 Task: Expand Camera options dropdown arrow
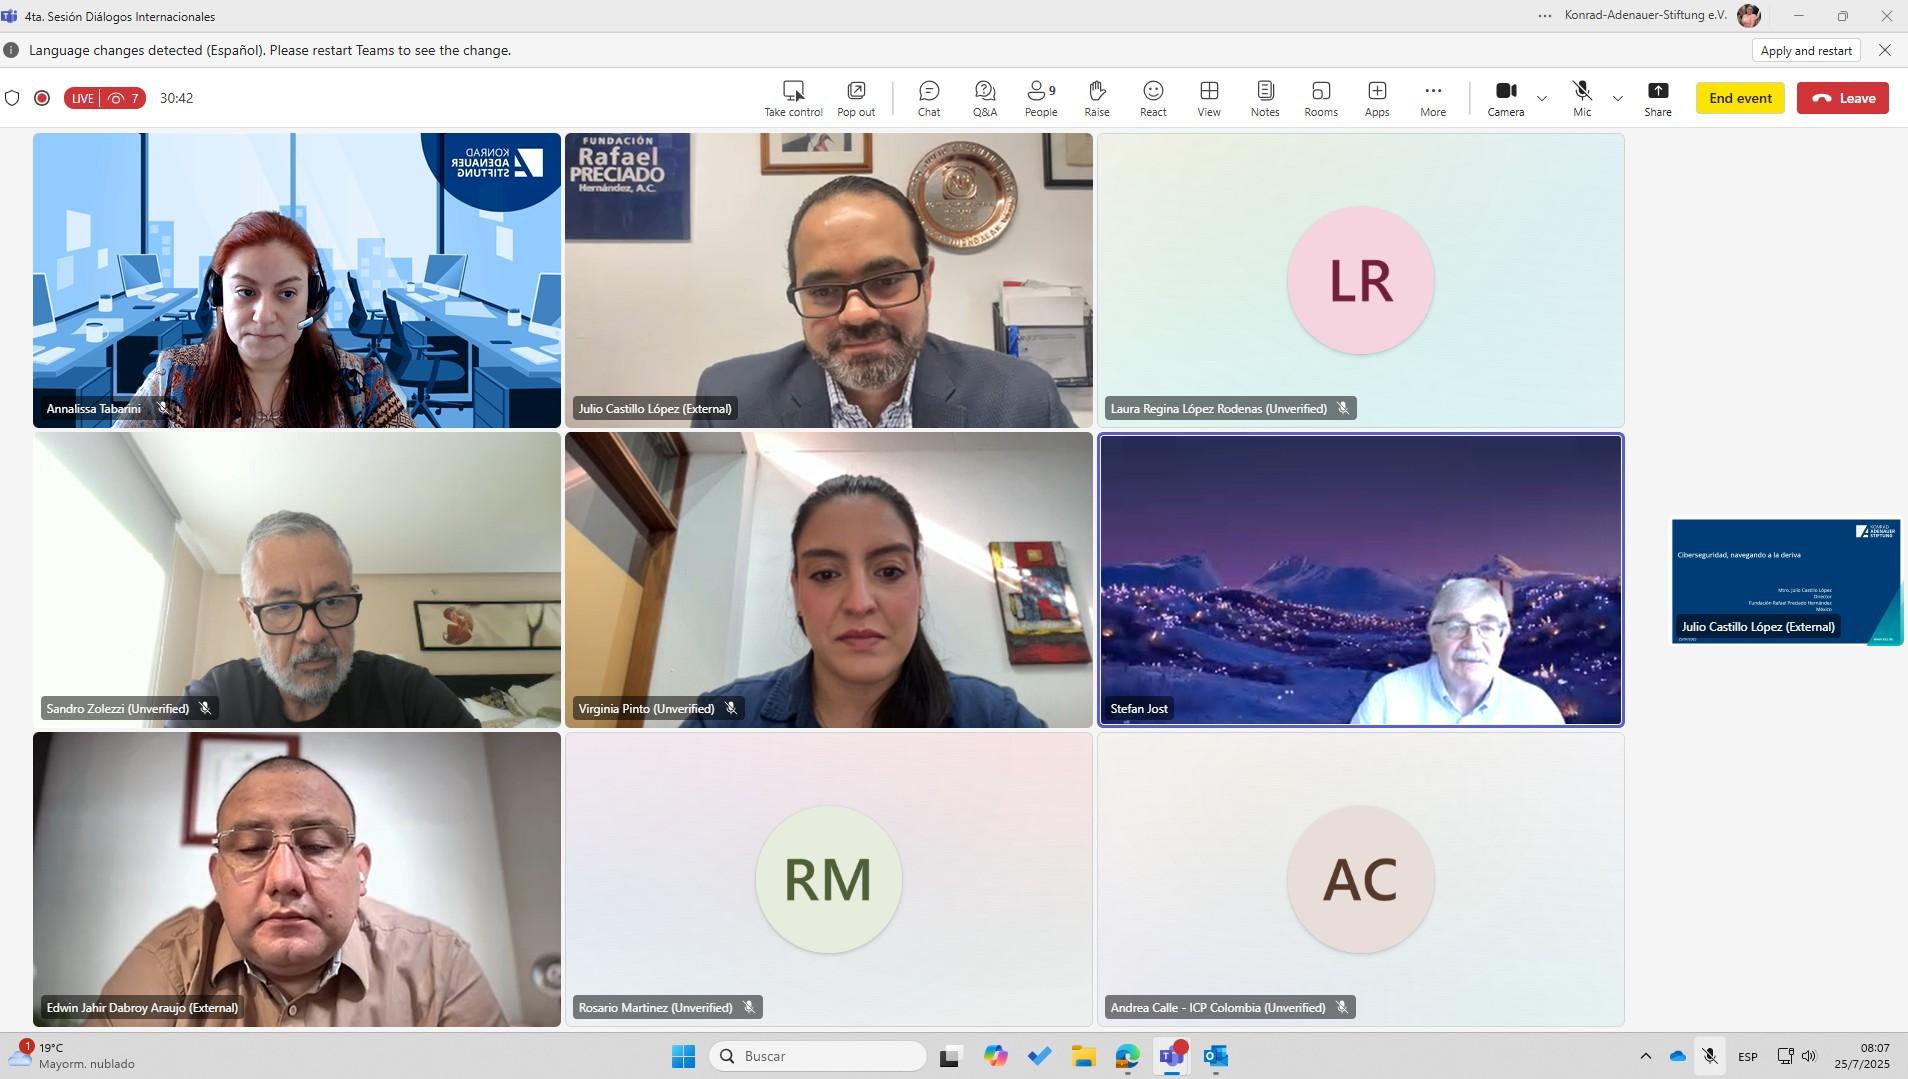(x=1542, y=98)
